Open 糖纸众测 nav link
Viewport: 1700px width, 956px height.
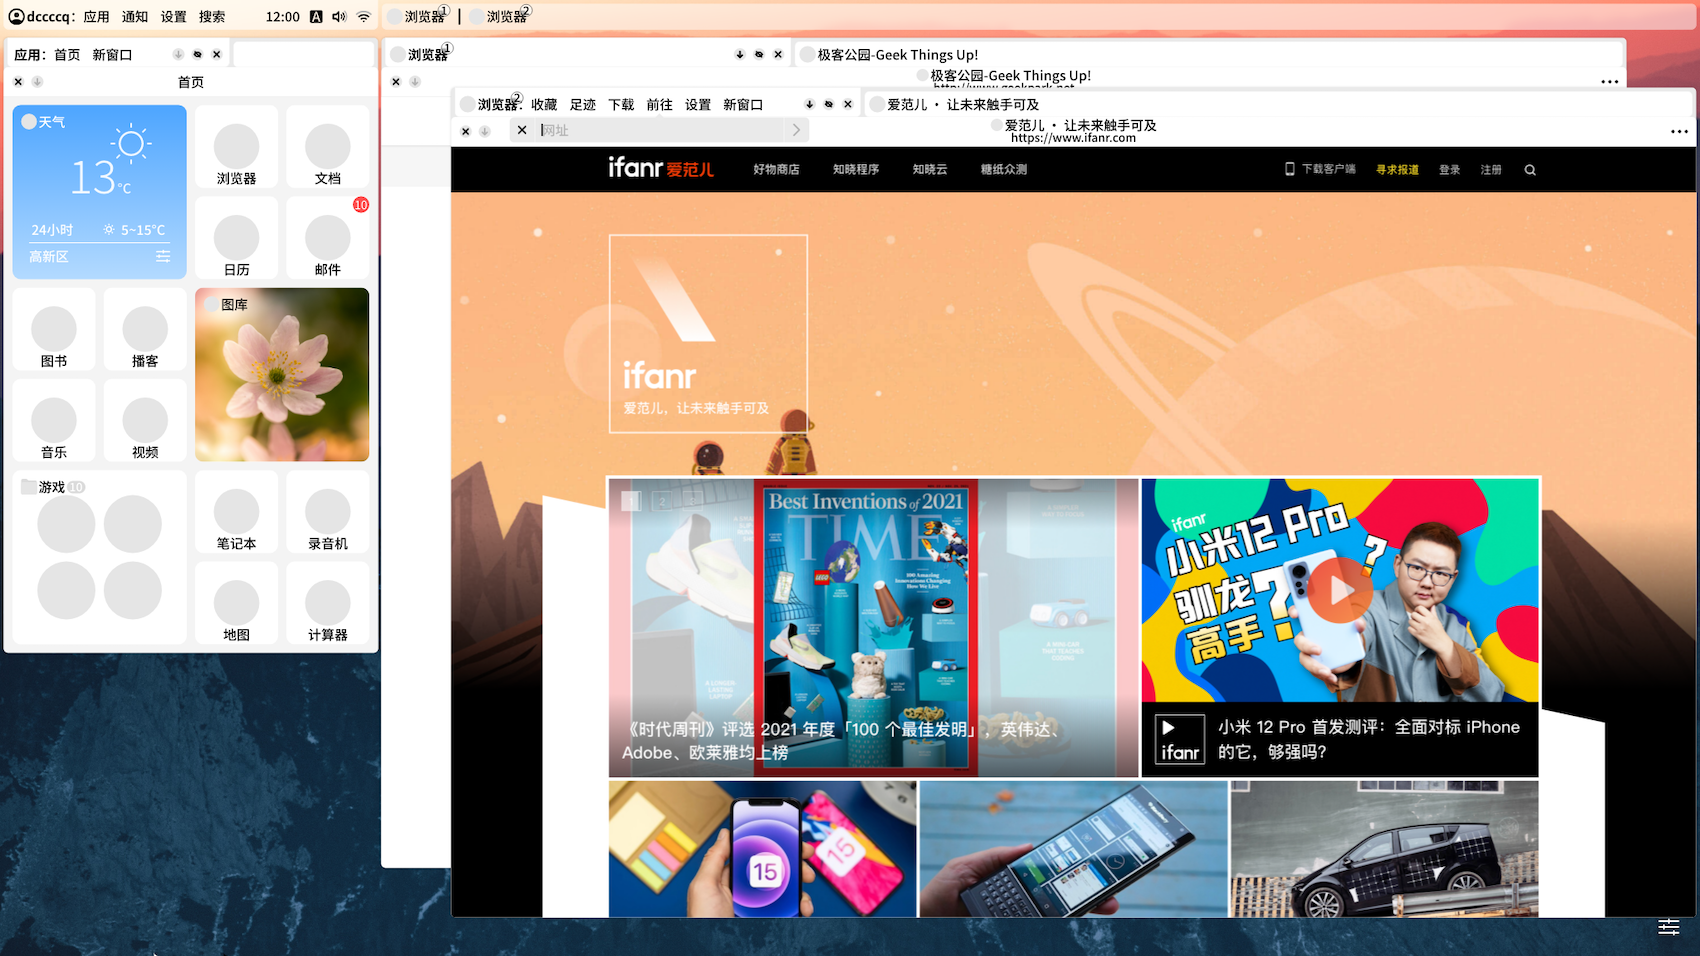click(x=1004, y=170)
